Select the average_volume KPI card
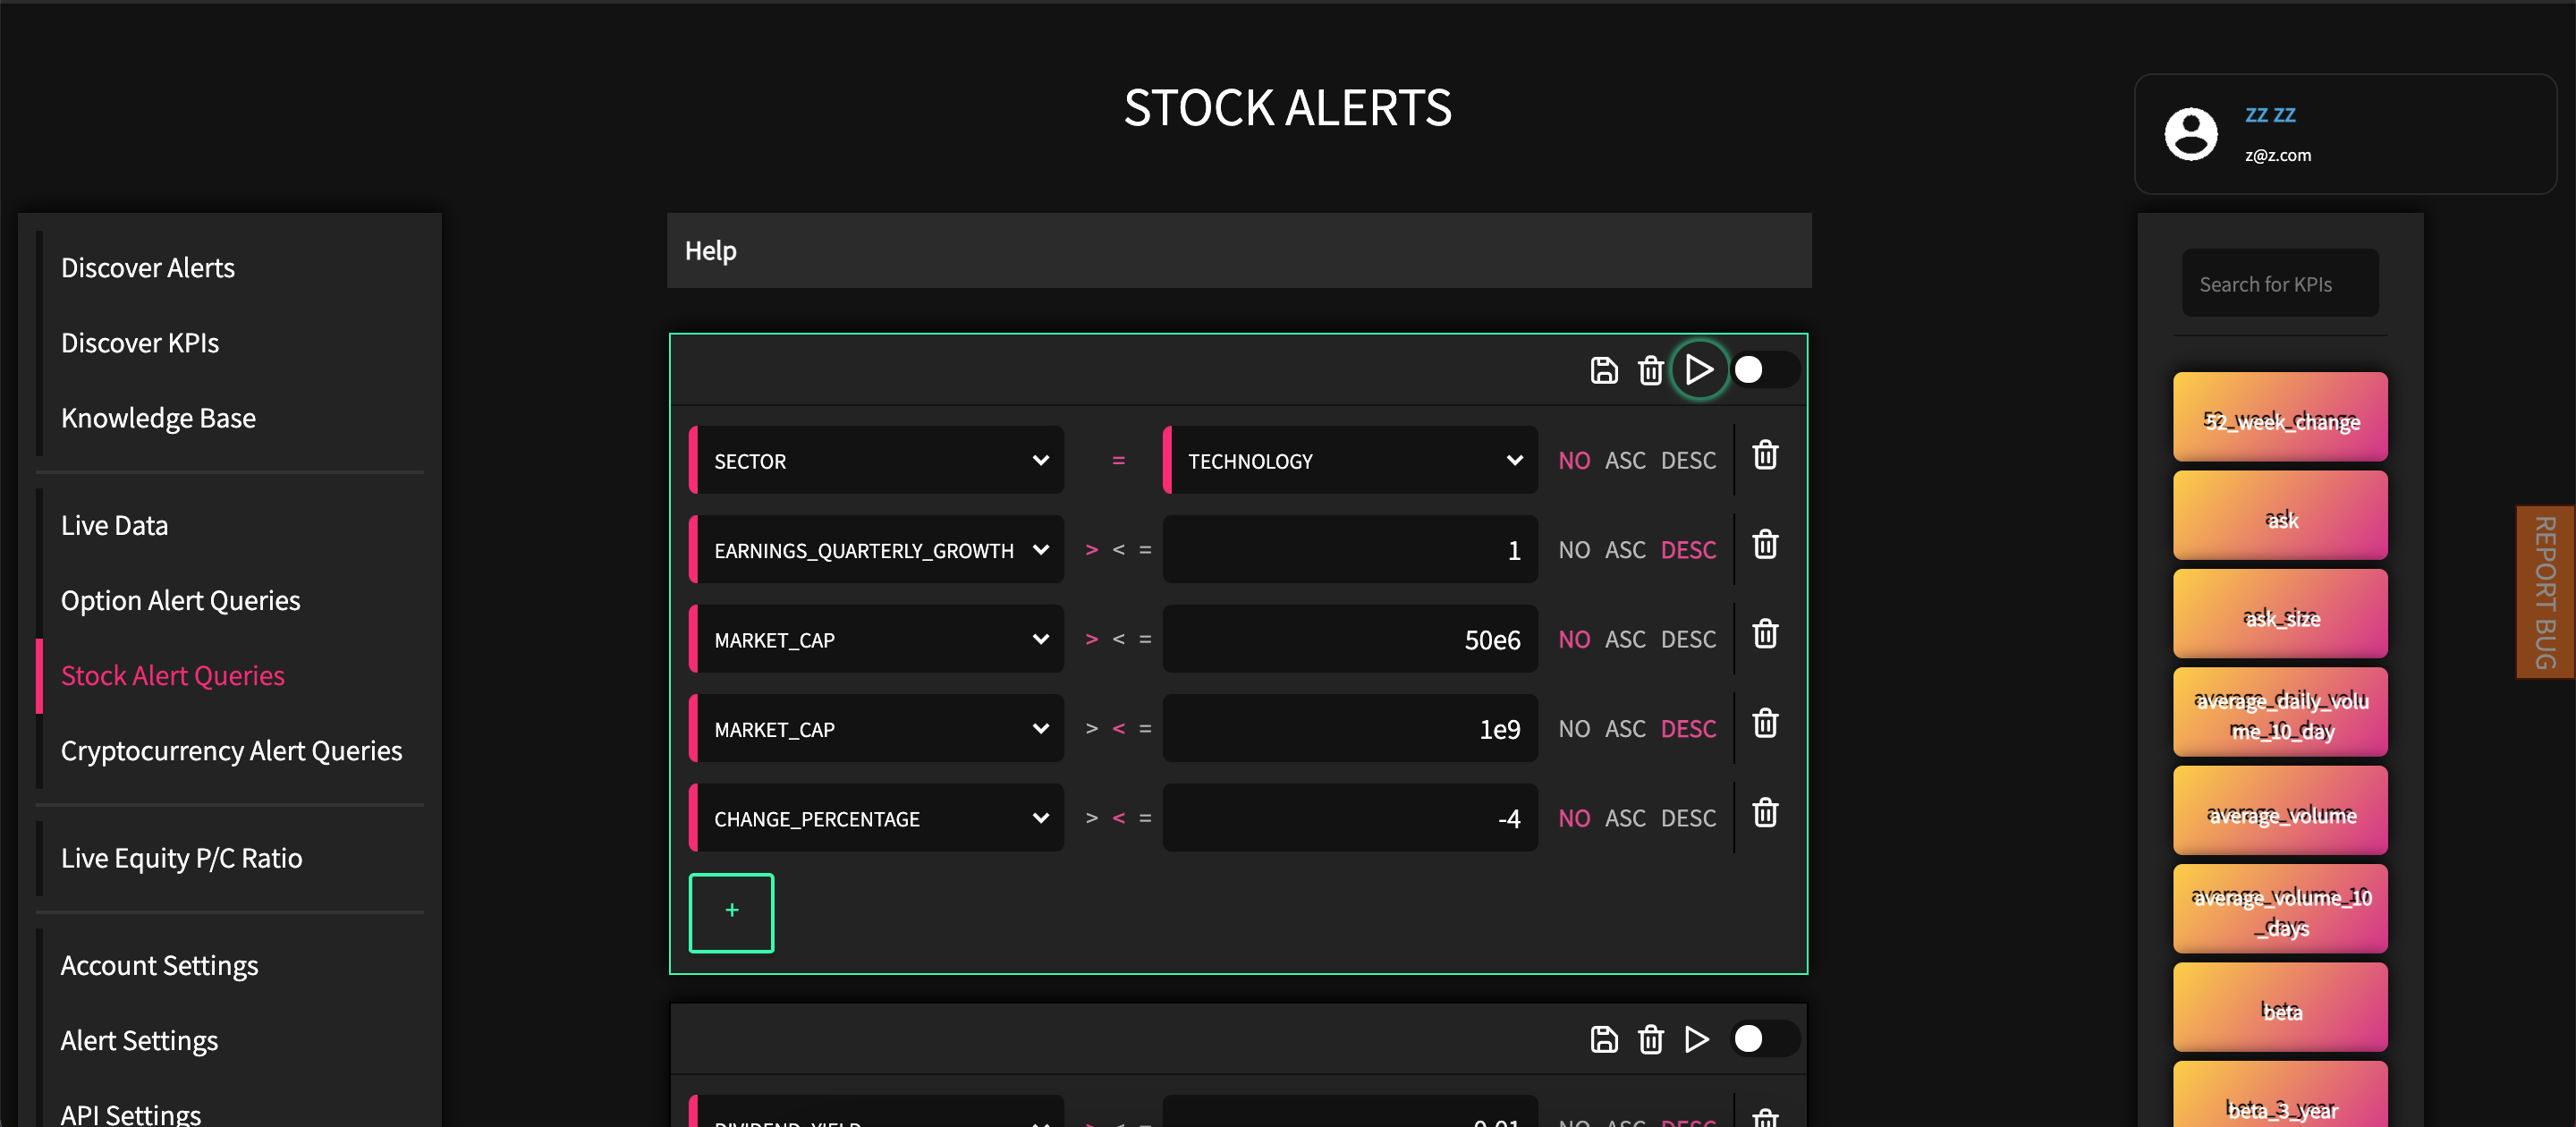This screenshot has width=2576, height=1127. (2280, 811)
